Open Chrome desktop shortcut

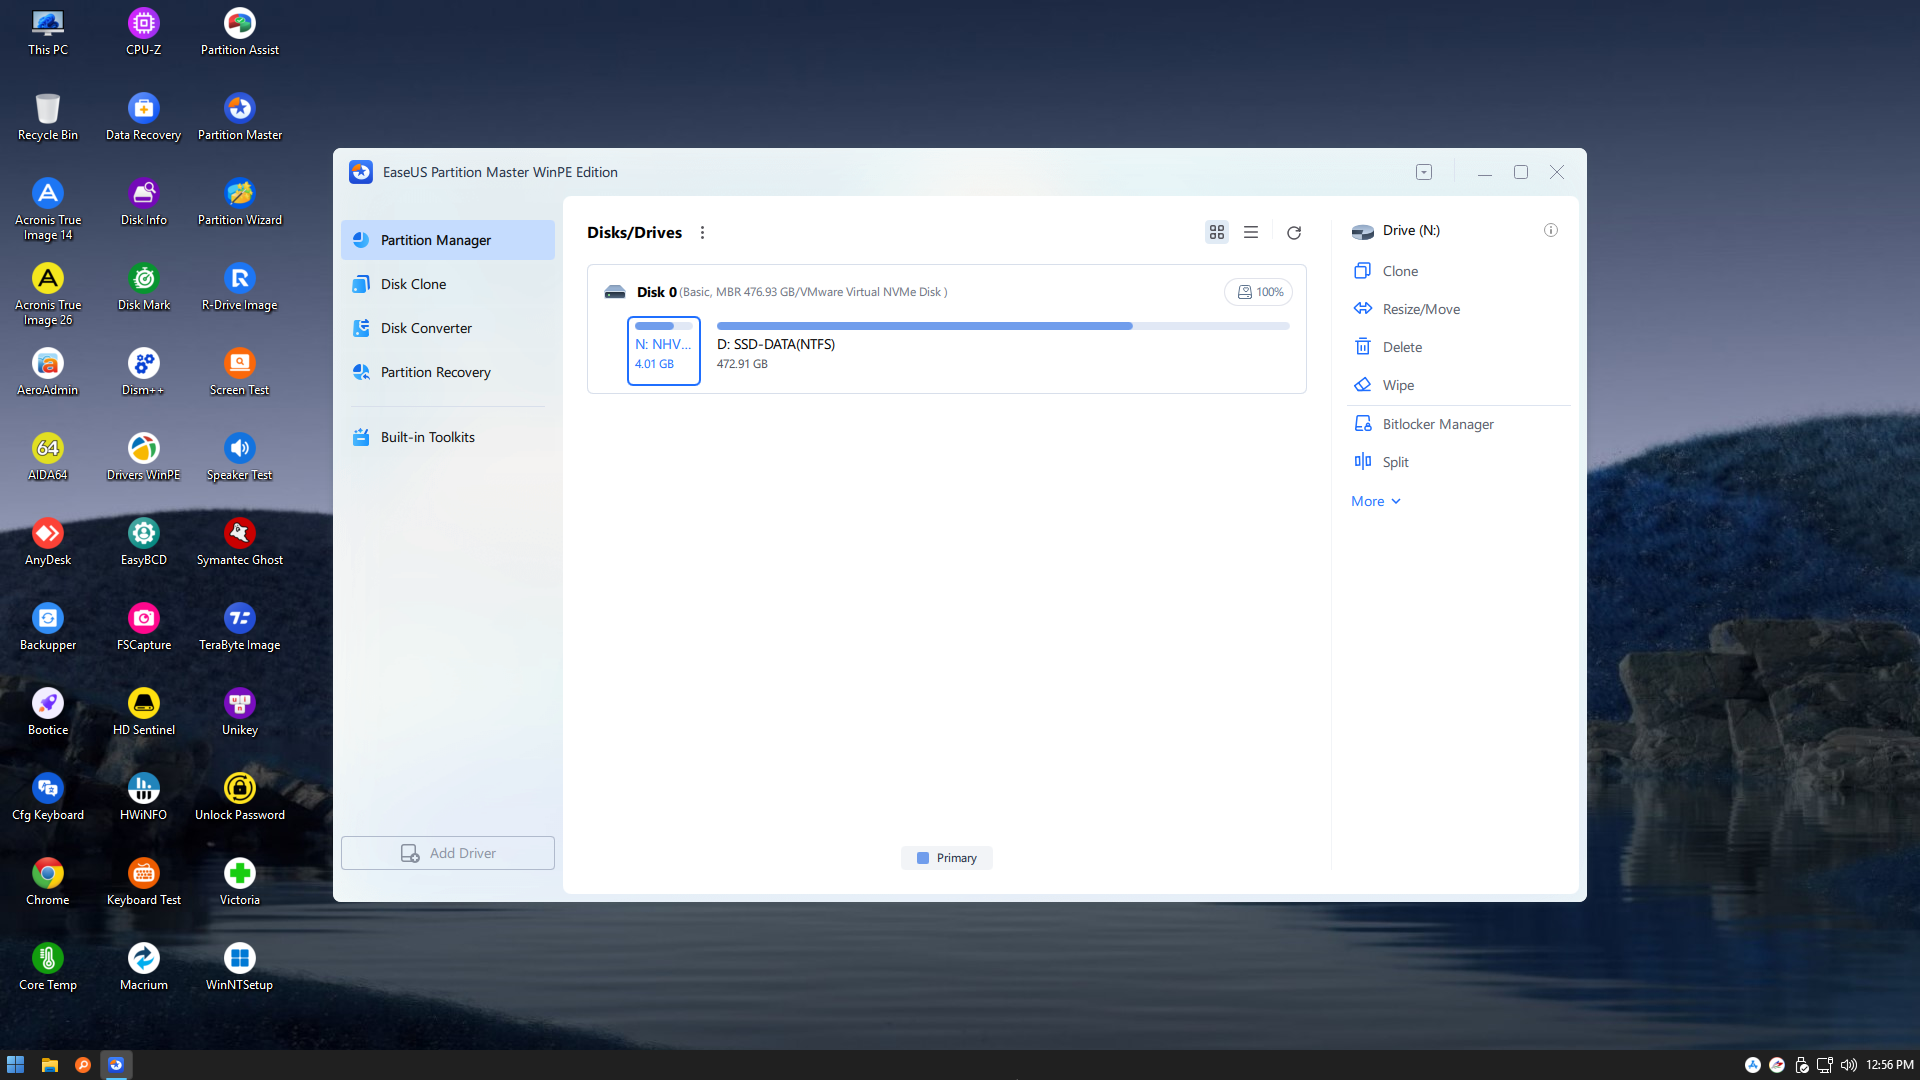[x=47, y=882]
